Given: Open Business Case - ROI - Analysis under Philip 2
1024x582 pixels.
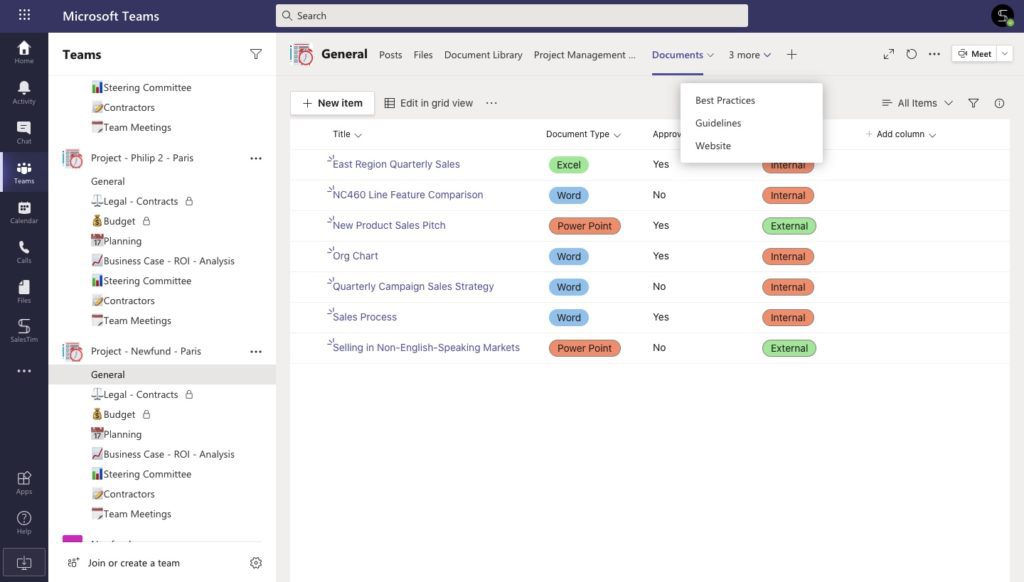Looking at the screenshot, I should (x=162, y=261).
